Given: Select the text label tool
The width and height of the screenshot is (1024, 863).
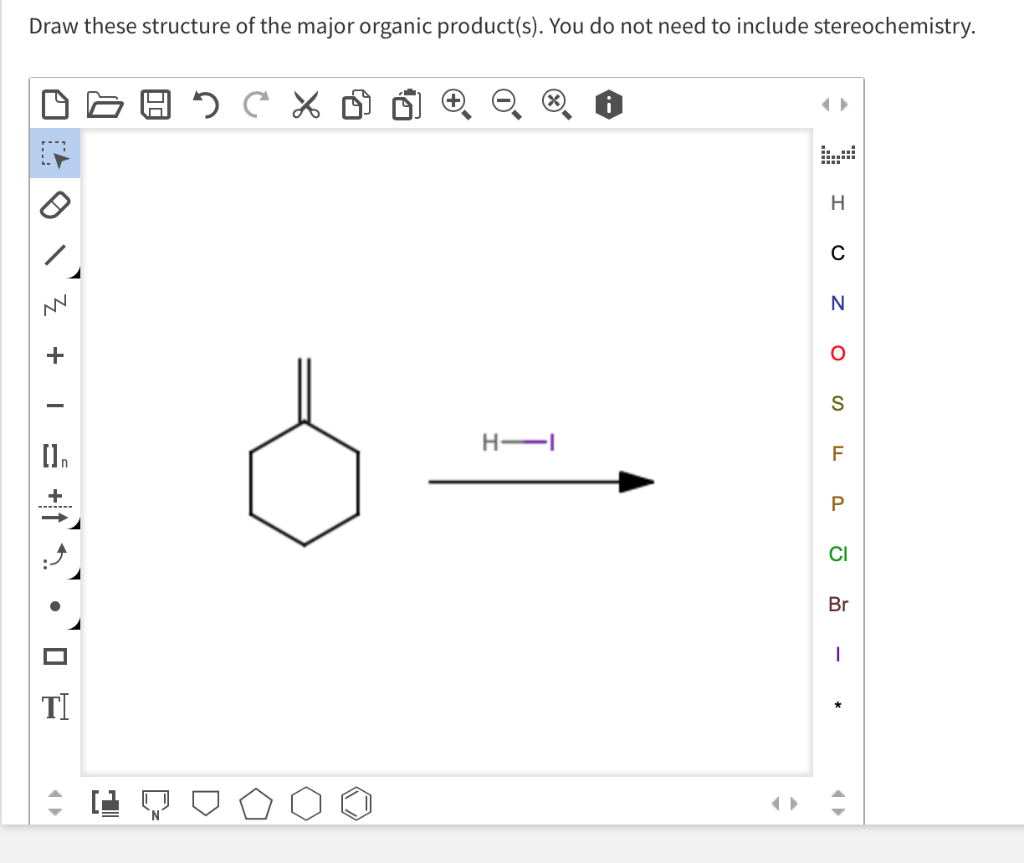Looking at the screenshot, I should [x=55, y=706].
